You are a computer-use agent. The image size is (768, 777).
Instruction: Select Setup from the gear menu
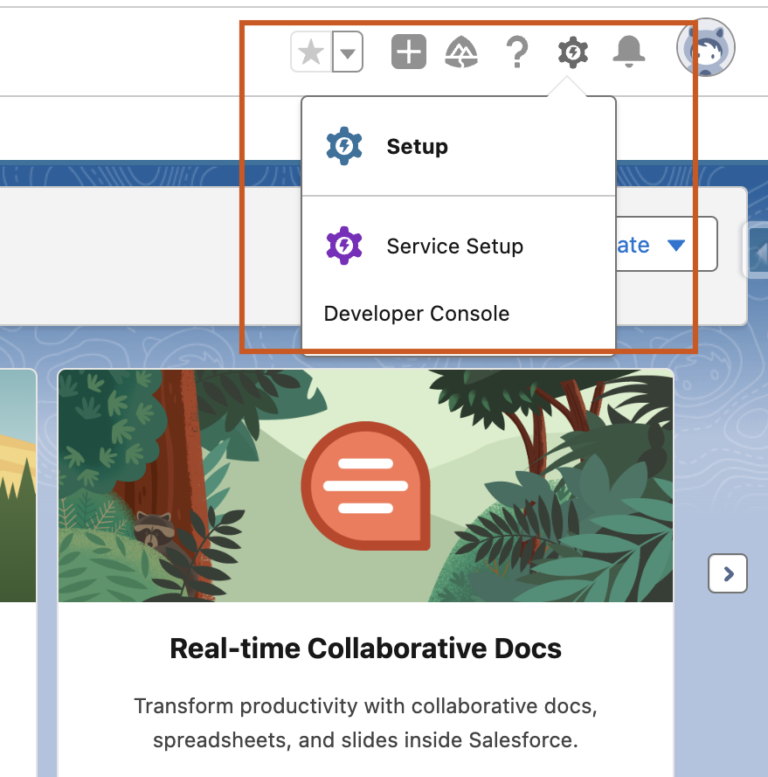pos(417,147)
